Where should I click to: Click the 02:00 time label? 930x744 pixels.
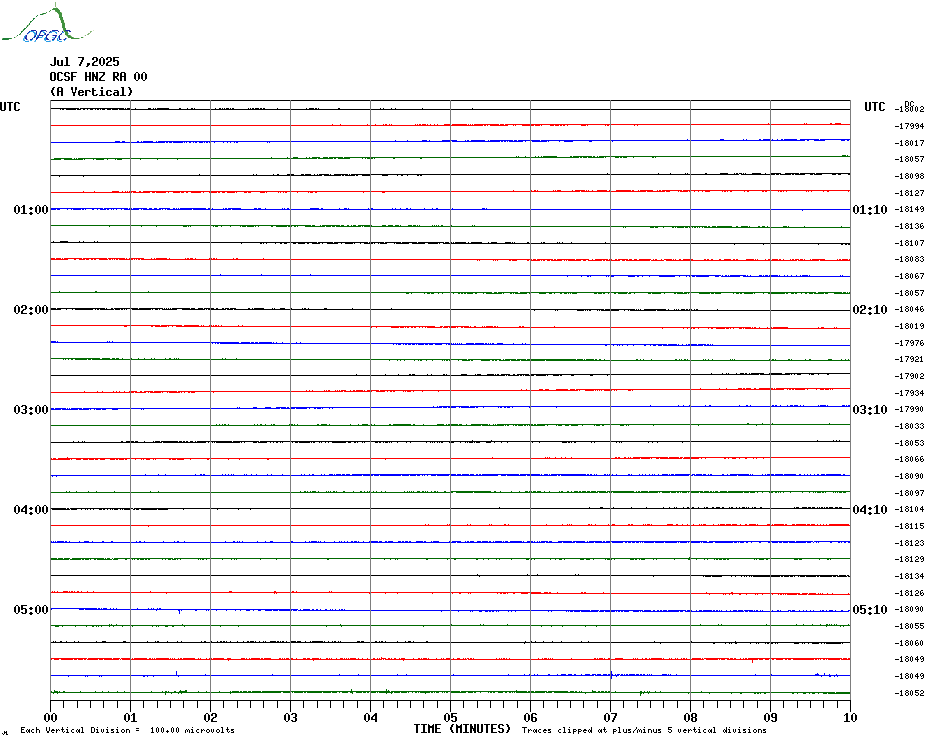[31, 310]
